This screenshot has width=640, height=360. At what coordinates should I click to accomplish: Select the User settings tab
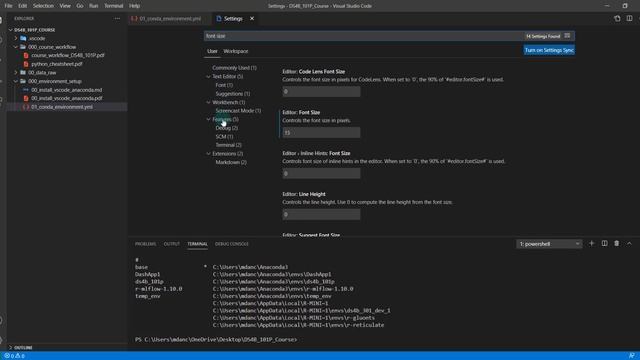tap(212, 51)
